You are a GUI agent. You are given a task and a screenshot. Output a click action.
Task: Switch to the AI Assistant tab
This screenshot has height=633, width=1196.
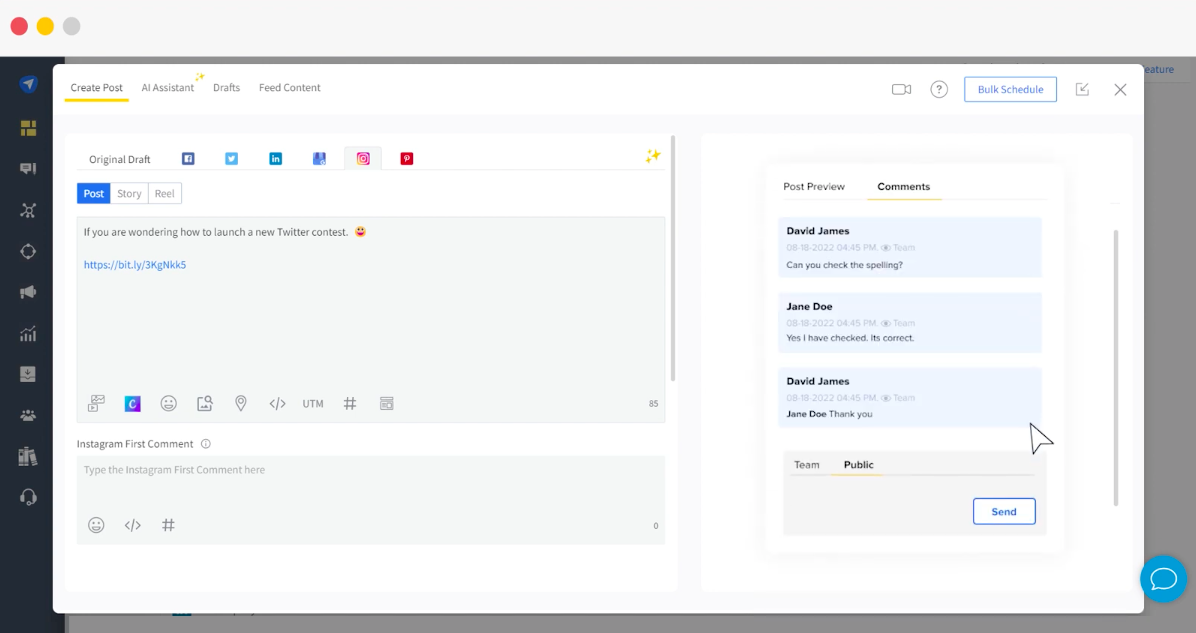(167, 88)
